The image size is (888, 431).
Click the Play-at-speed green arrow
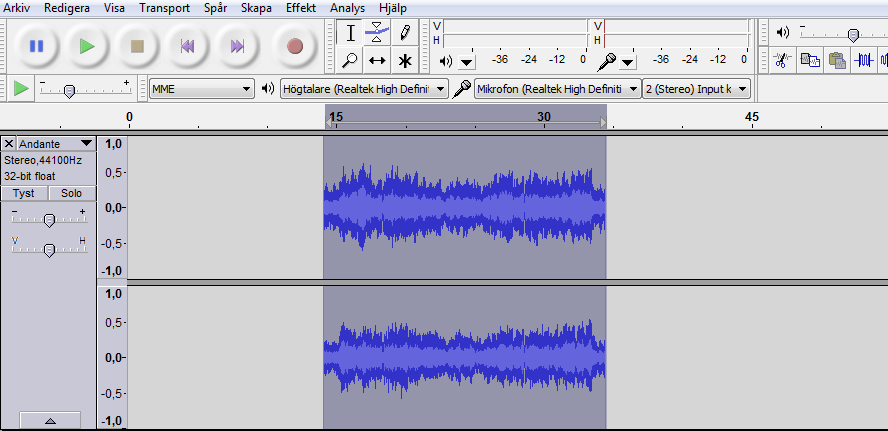coord(21,88)
